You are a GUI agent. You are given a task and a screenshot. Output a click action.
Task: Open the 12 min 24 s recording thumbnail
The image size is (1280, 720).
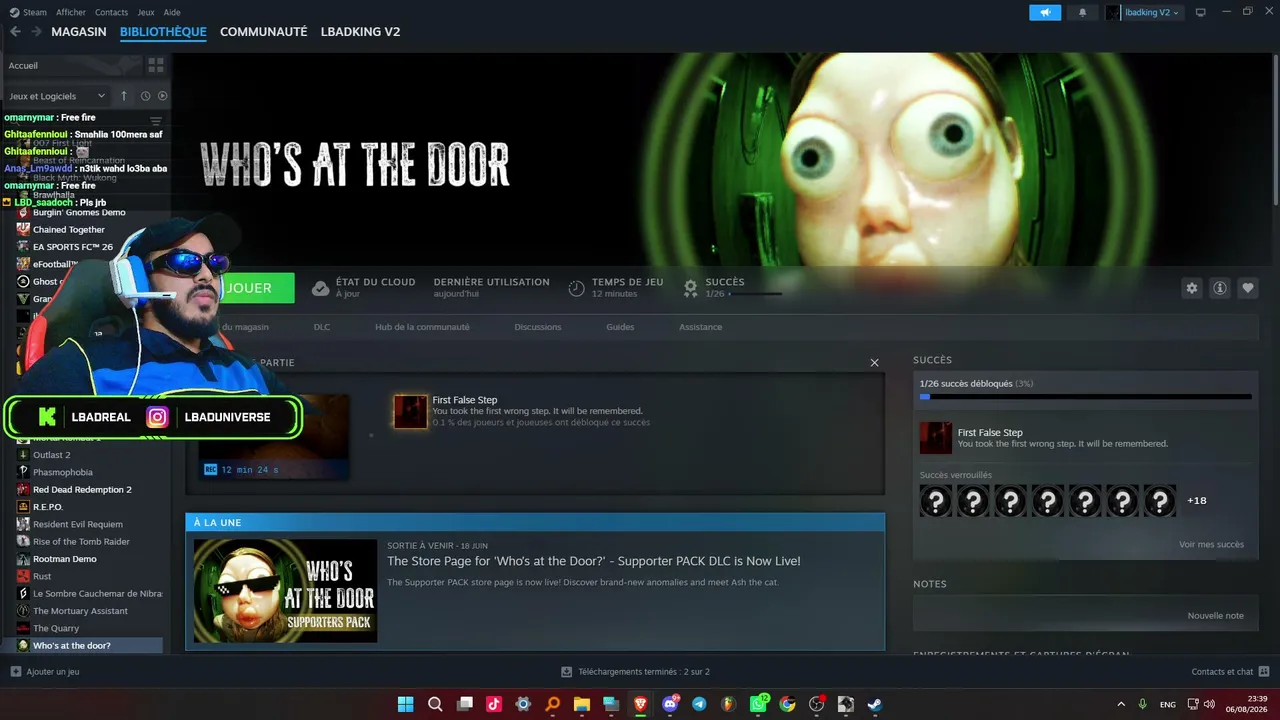(x=274, y=436)
